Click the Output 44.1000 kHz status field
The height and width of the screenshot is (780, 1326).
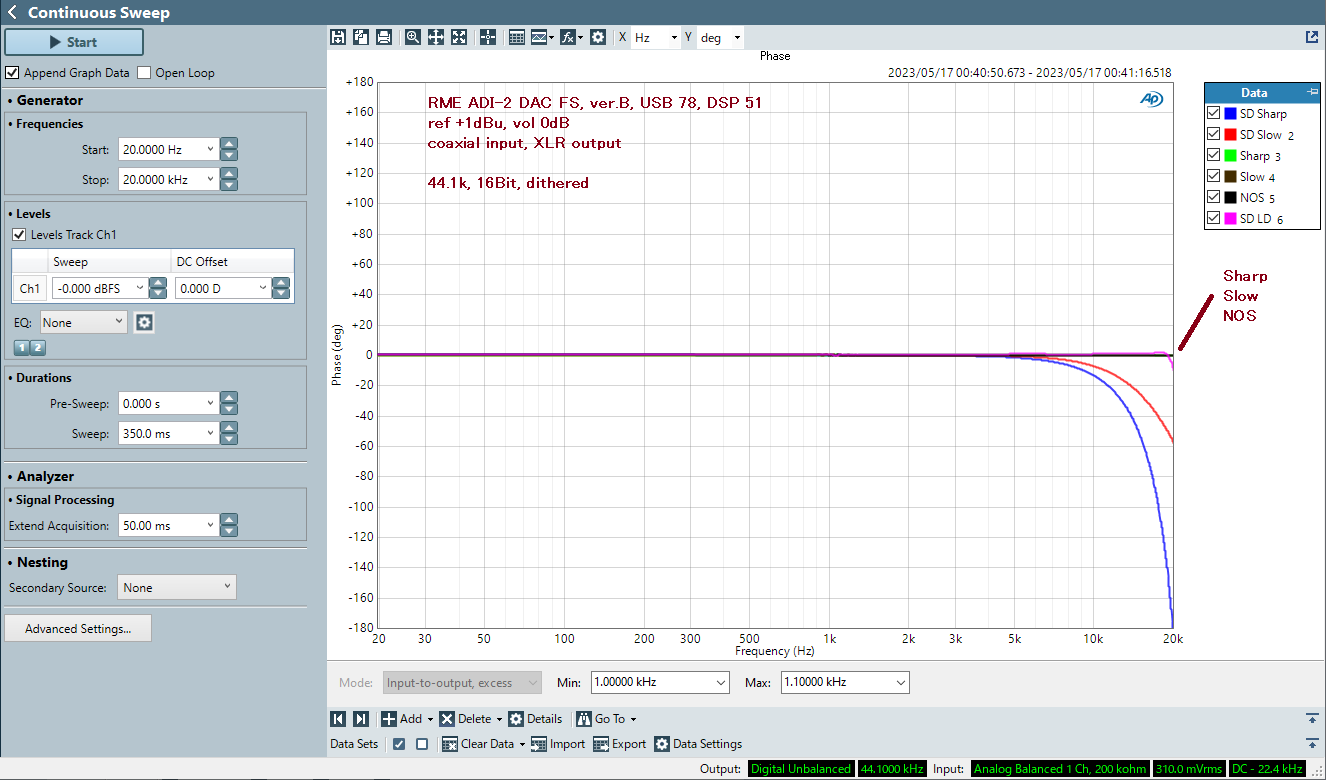[892, 769]
